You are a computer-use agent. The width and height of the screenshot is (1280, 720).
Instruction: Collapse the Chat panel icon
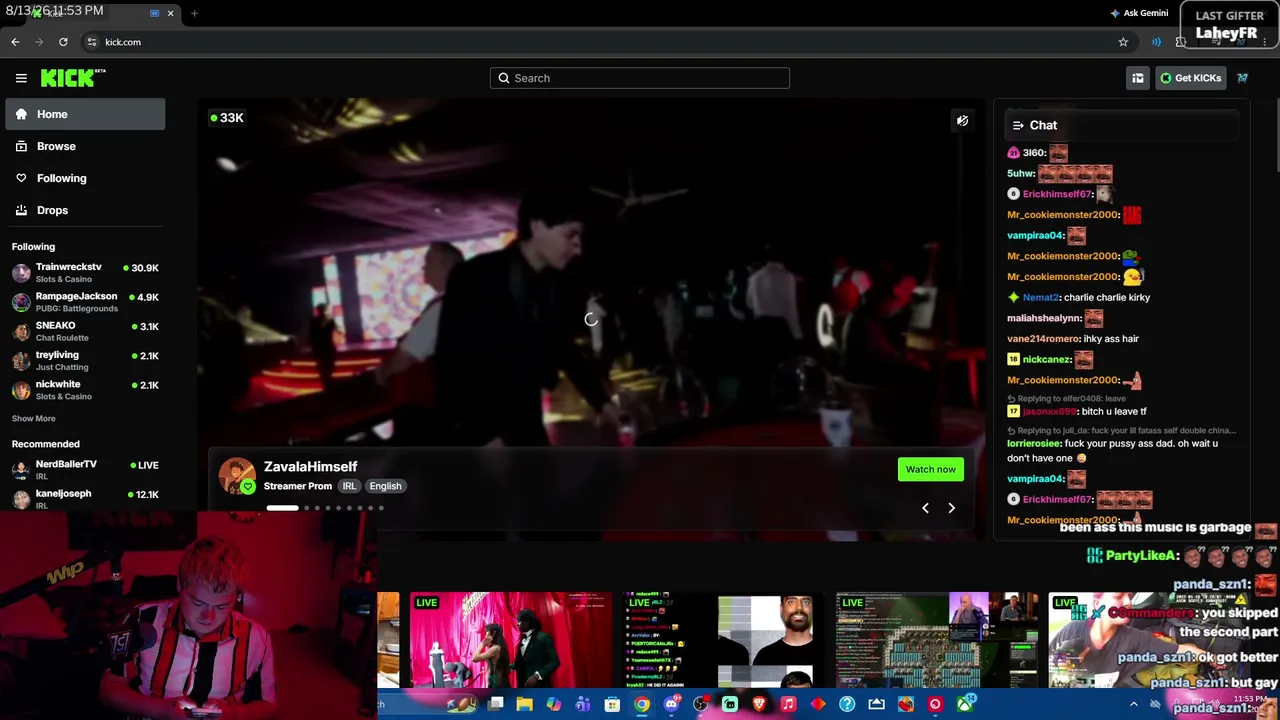pos(1018,125)
